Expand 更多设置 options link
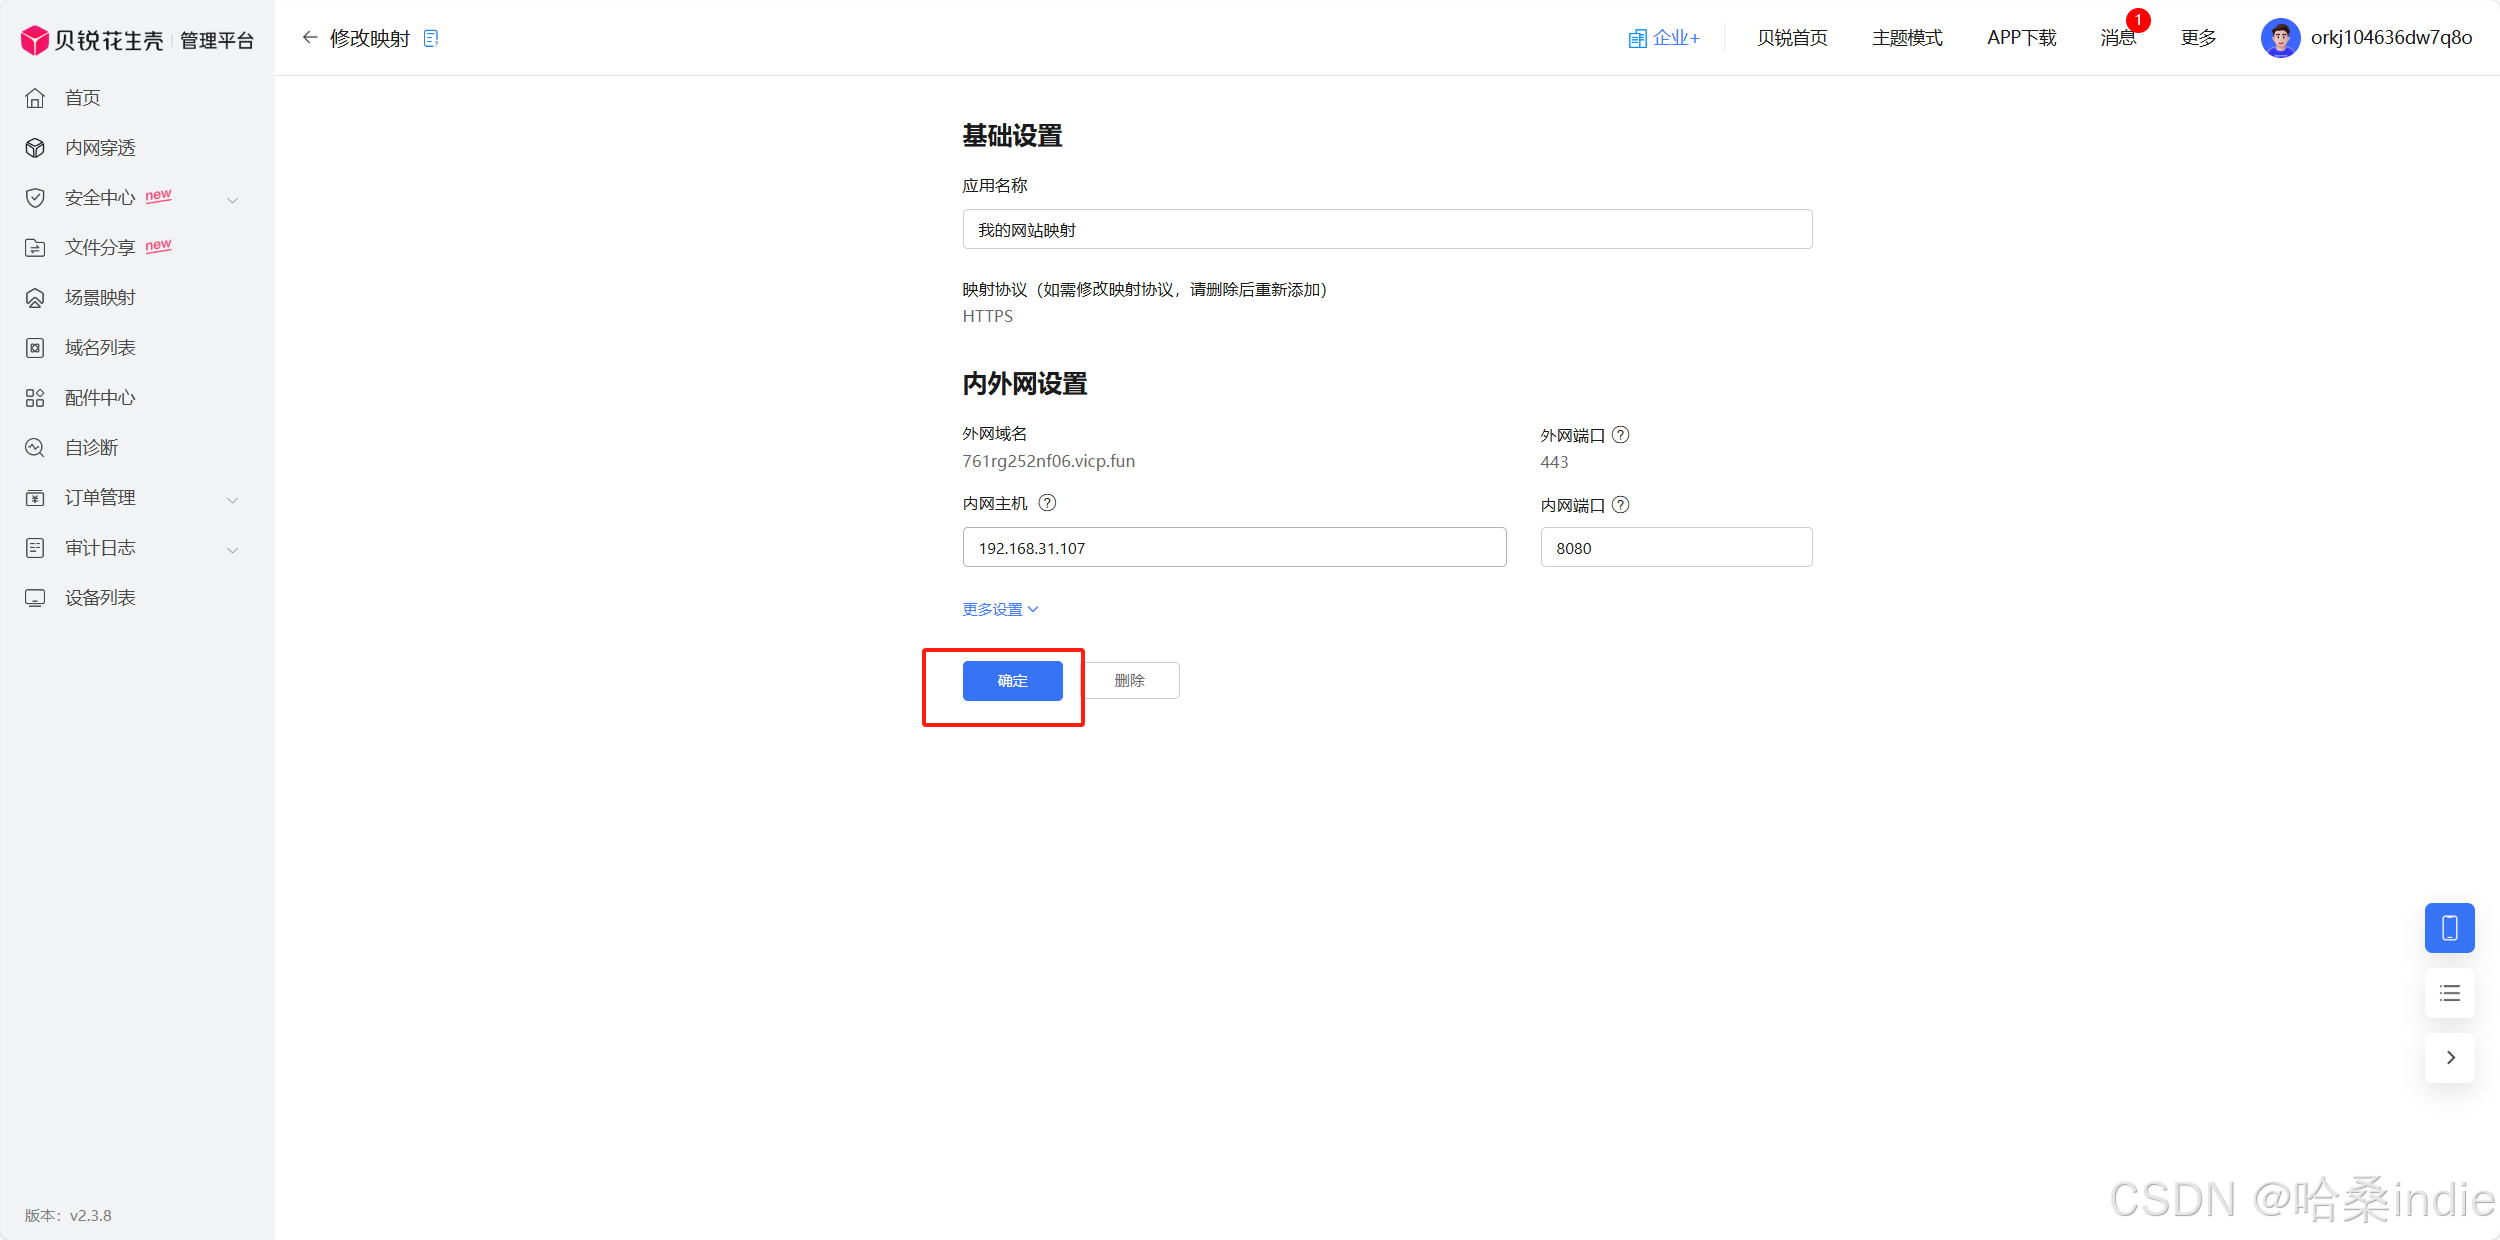Viewport: 2500px width, 1240px height. point(1000,609)
